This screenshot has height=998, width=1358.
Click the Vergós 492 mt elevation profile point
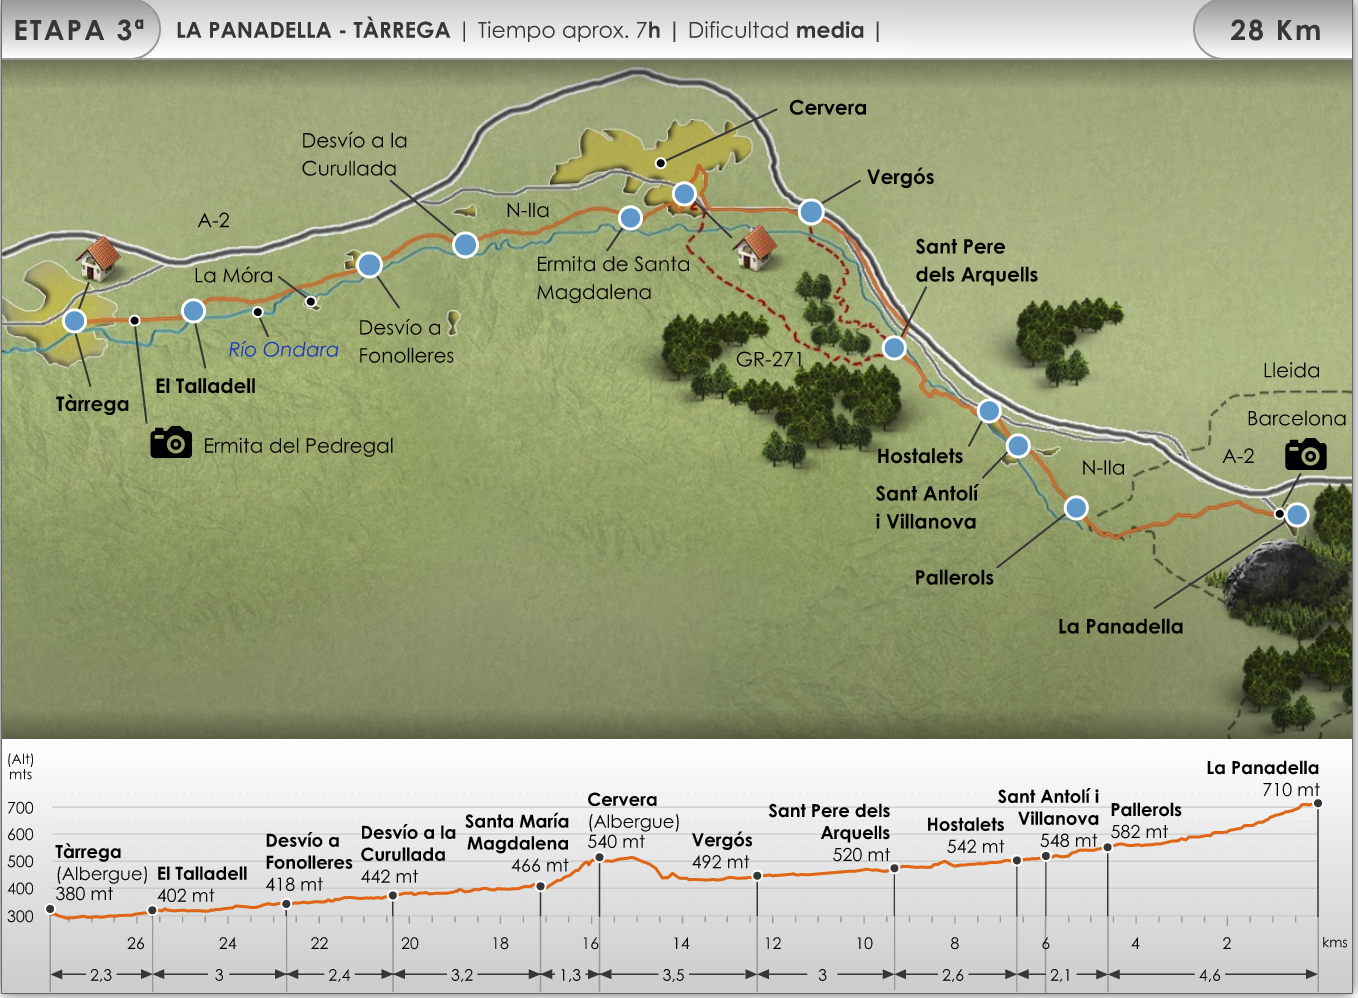[757, 876]
